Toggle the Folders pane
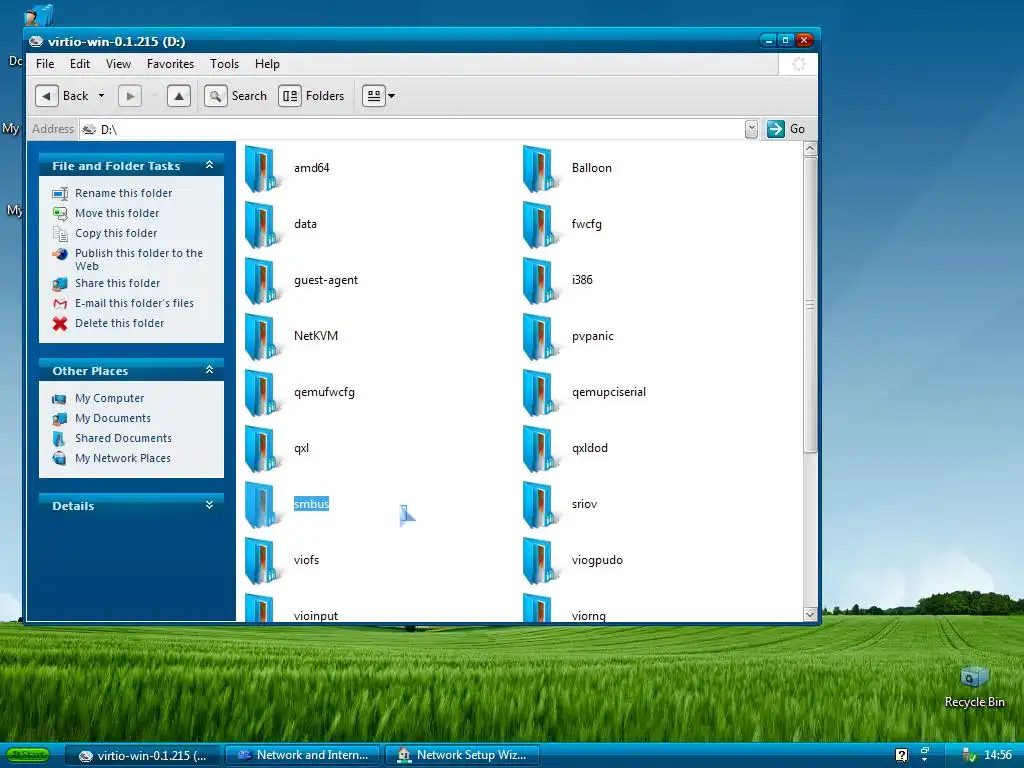Screen dimensions: 1024x768 click(x=312, y=96)
